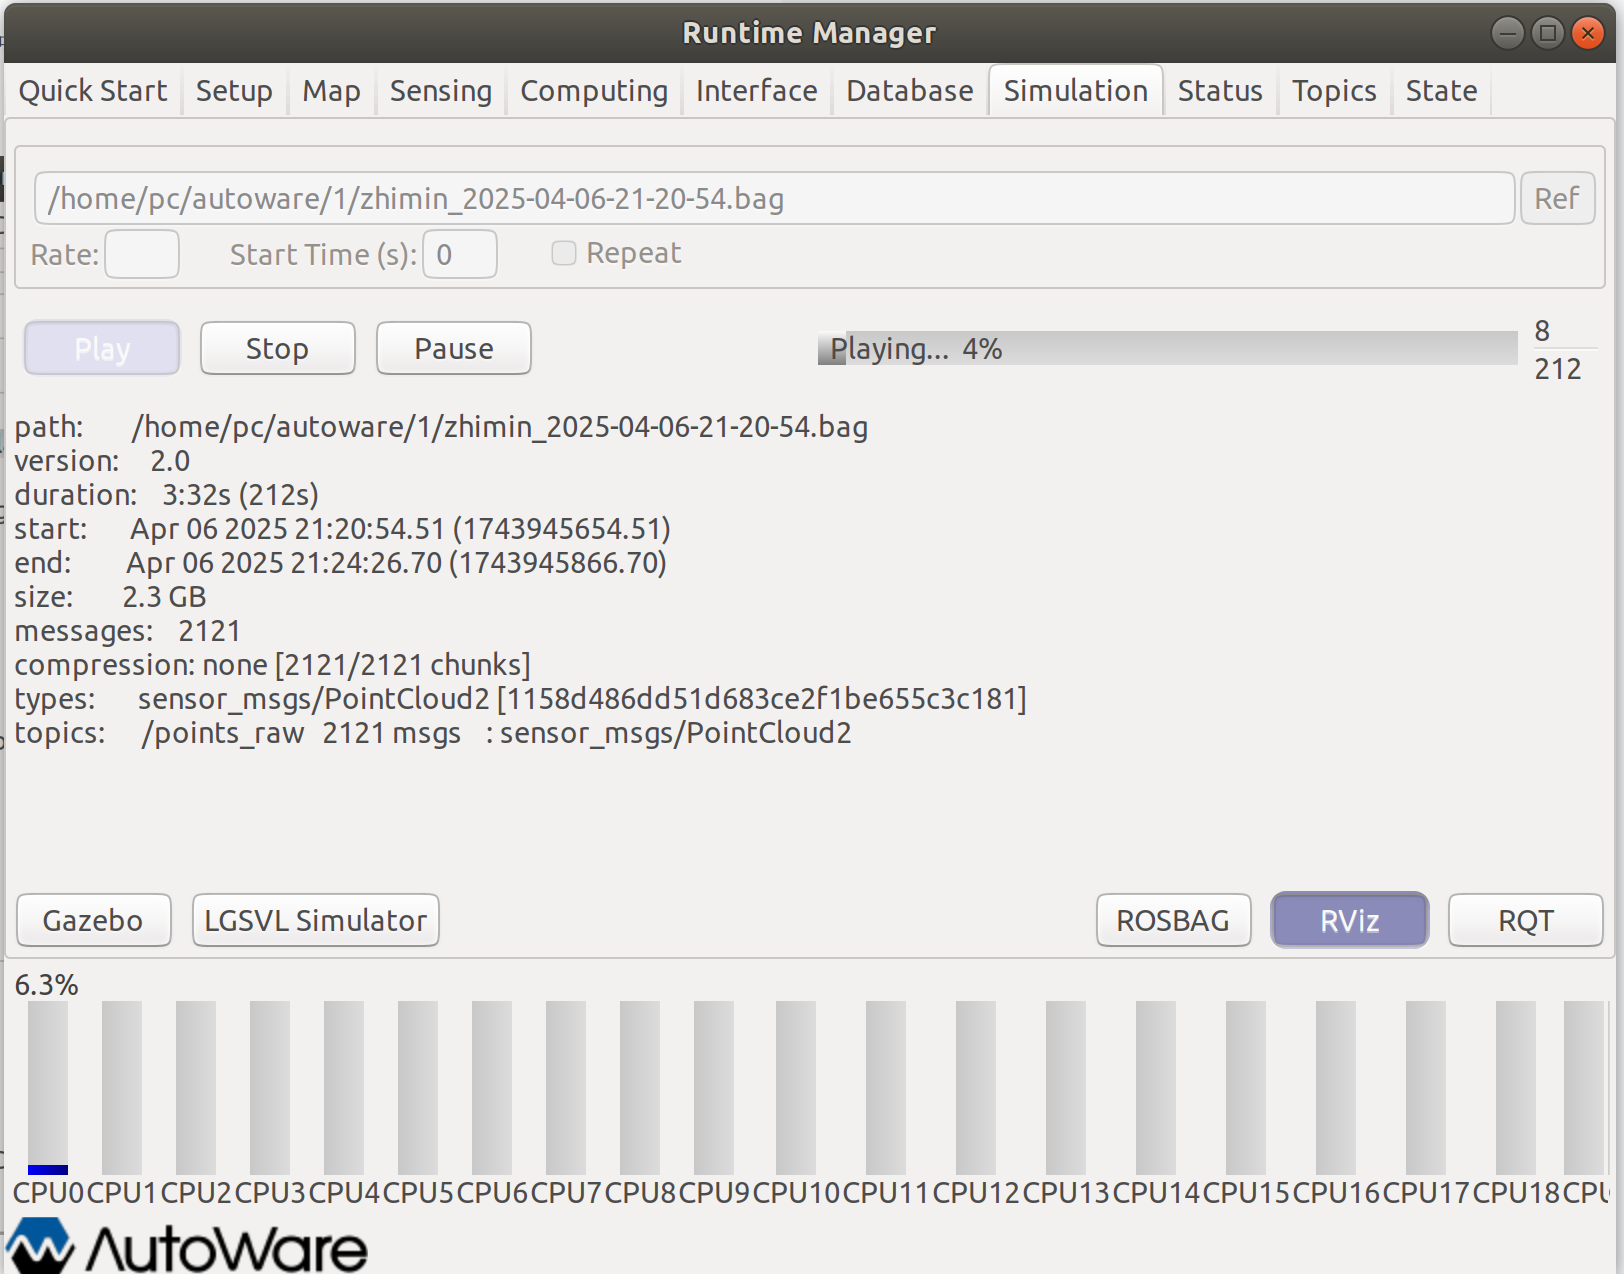Image resolution: width=1624 pixels, height=1274 pixels.
Task: Click the CPU15 usage bar
Action: click(x=1246, y=1088)
